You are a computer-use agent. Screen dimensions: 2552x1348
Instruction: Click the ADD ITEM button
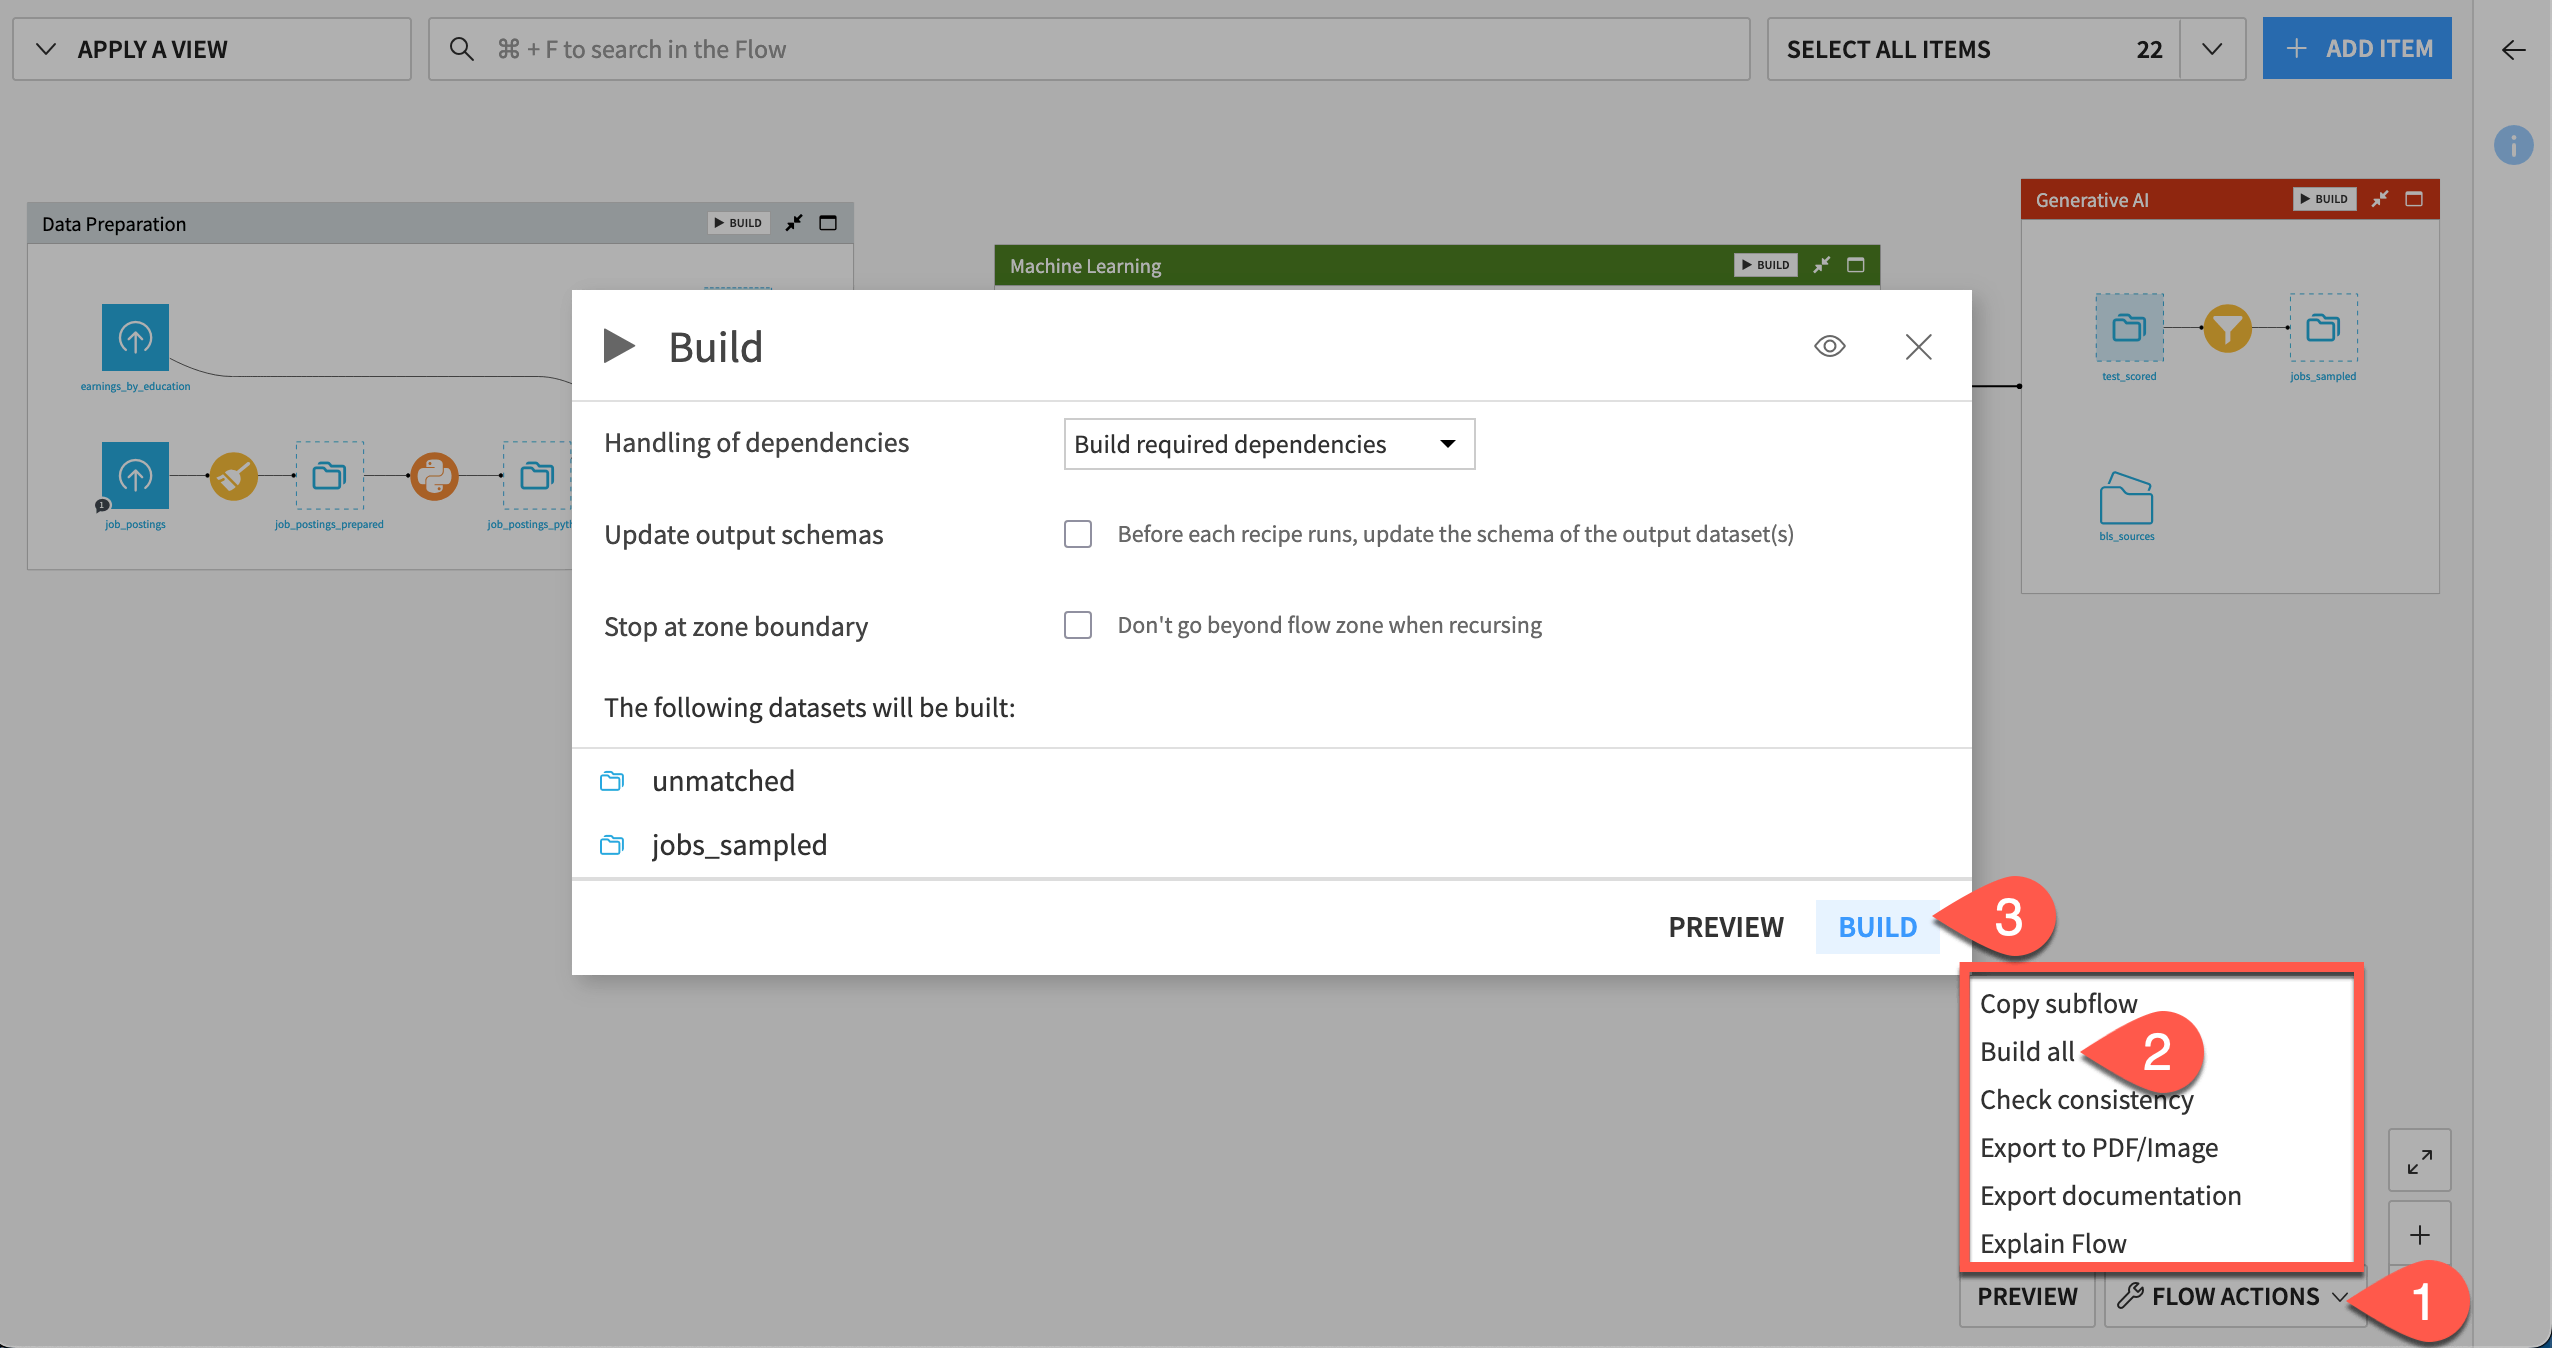coord(2355,48)
